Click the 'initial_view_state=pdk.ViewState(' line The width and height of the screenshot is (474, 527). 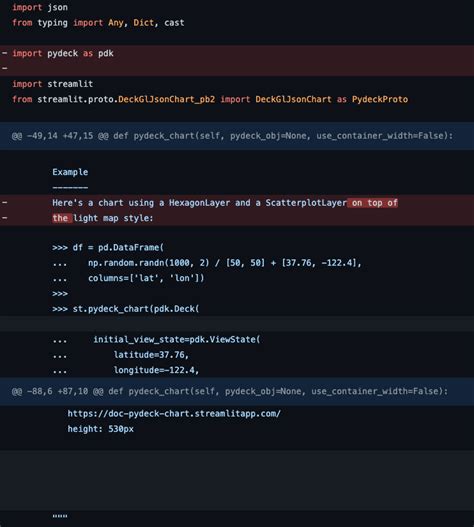click(156, 339)
